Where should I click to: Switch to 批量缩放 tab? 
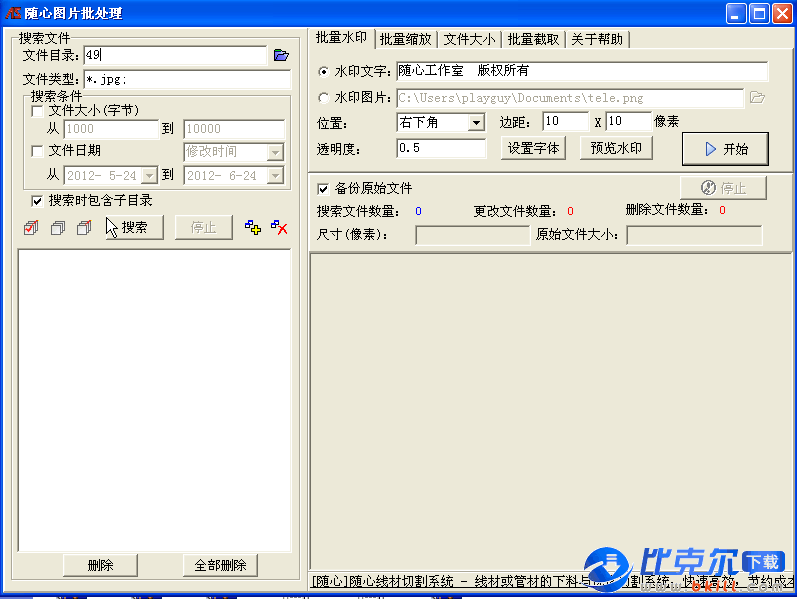point(405,39)
